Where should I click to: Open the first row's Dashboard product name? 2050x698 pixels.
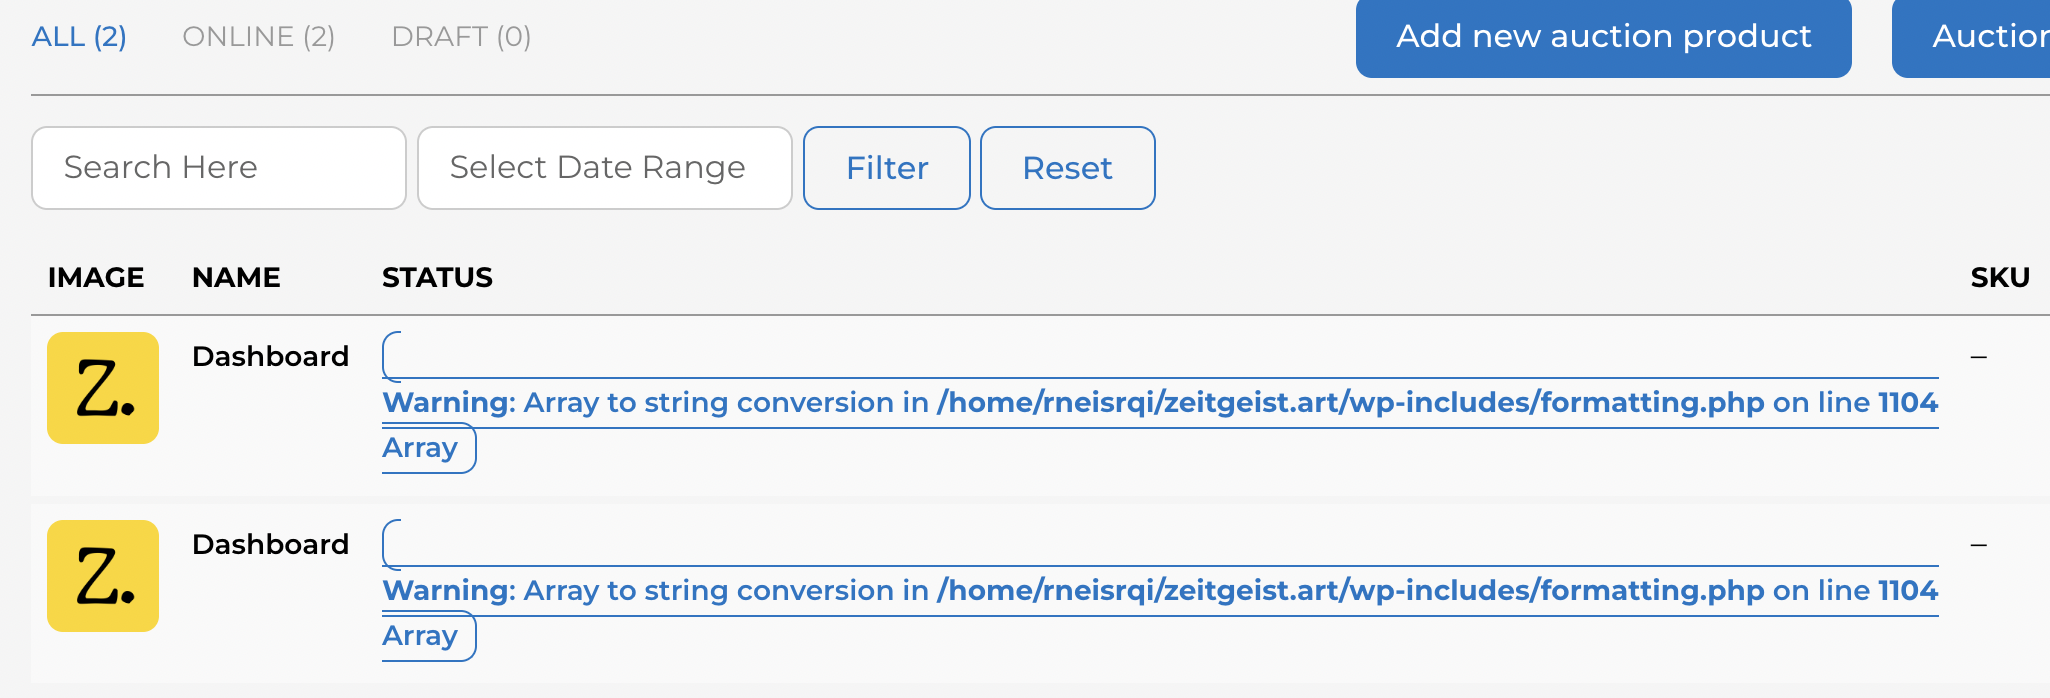pyautogui.click(x=271, y=356)
